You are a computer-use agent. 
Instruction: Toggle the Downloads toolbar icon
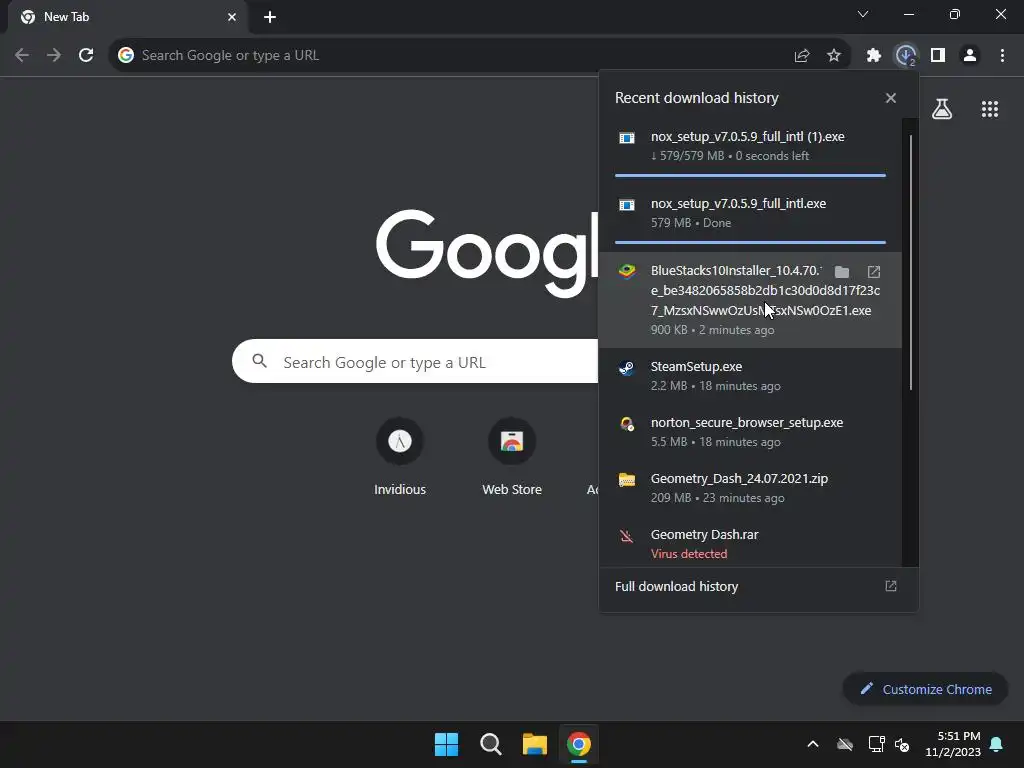(x=906, y=56)
